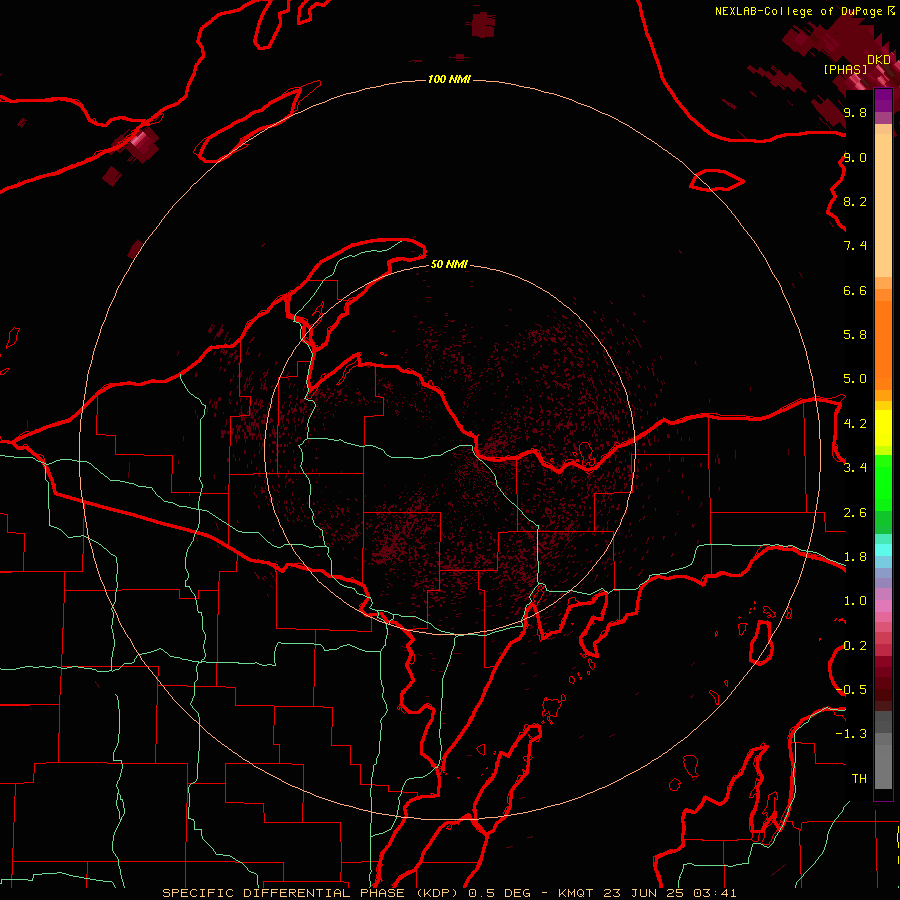Click the 0.2 value on the color scale

[x=855, y=646]
